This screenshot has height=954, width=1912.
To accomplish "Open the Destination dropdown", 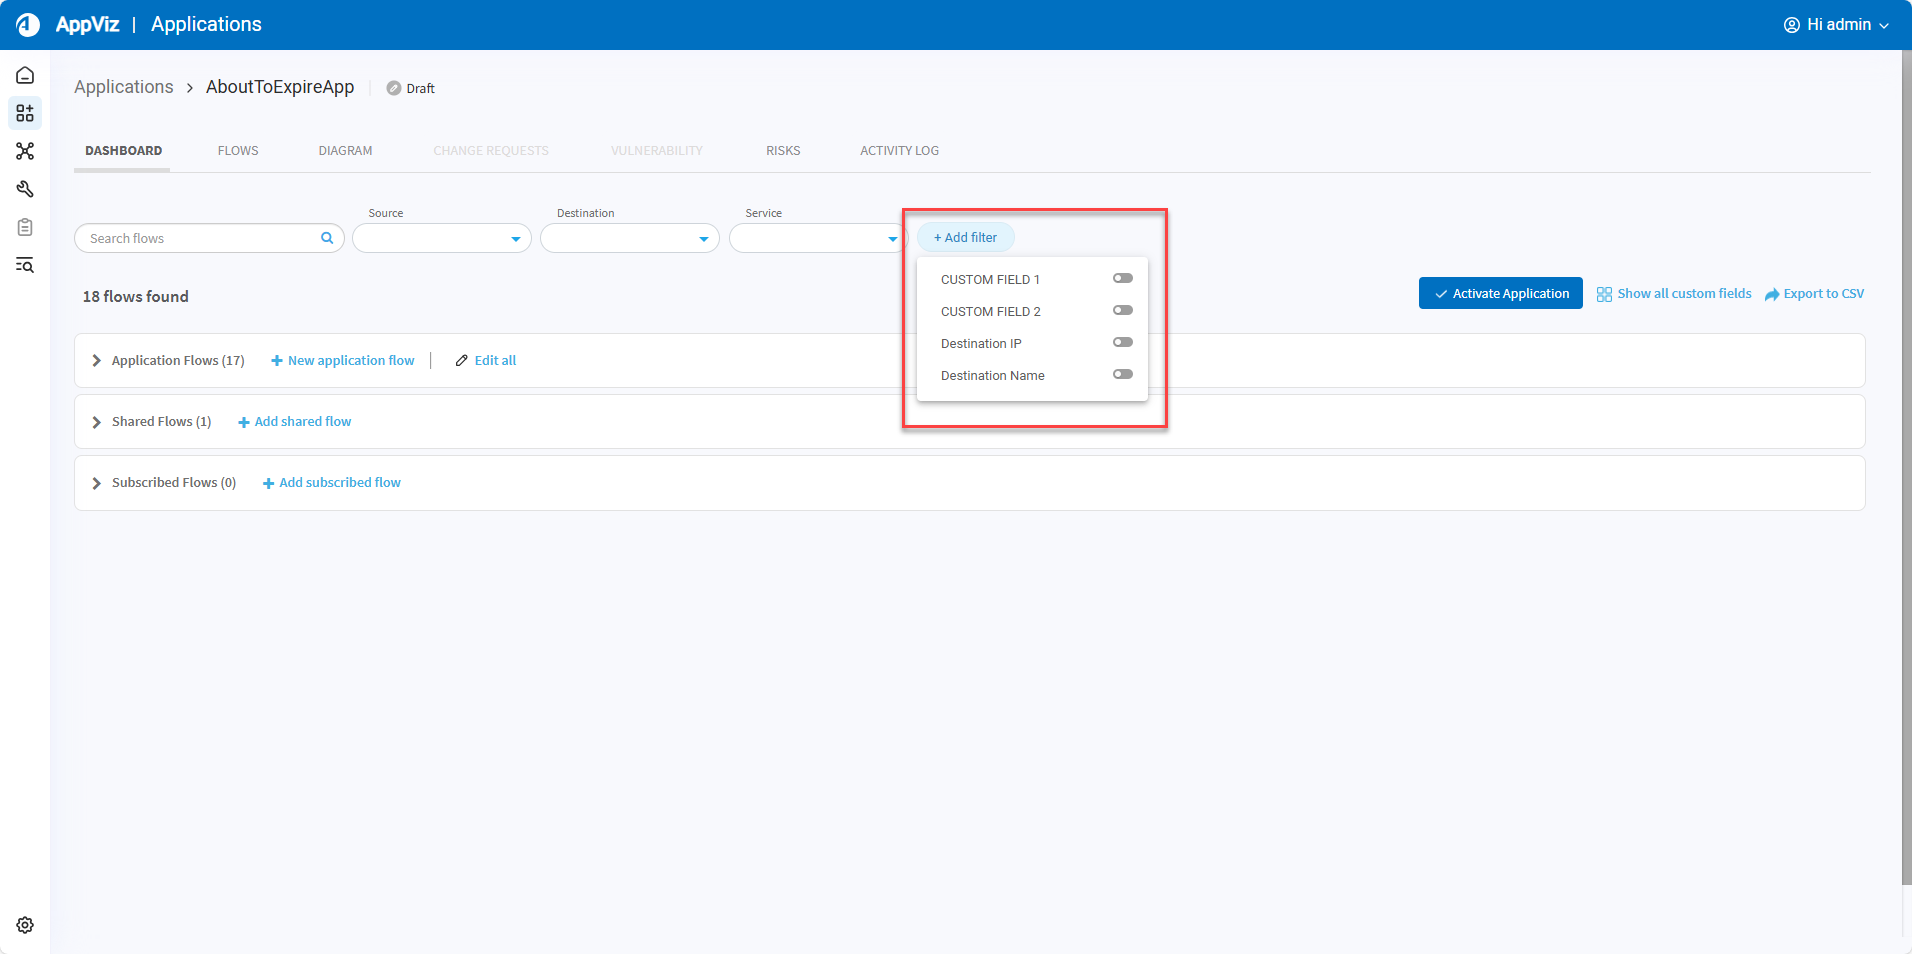I will pos(629,239).
